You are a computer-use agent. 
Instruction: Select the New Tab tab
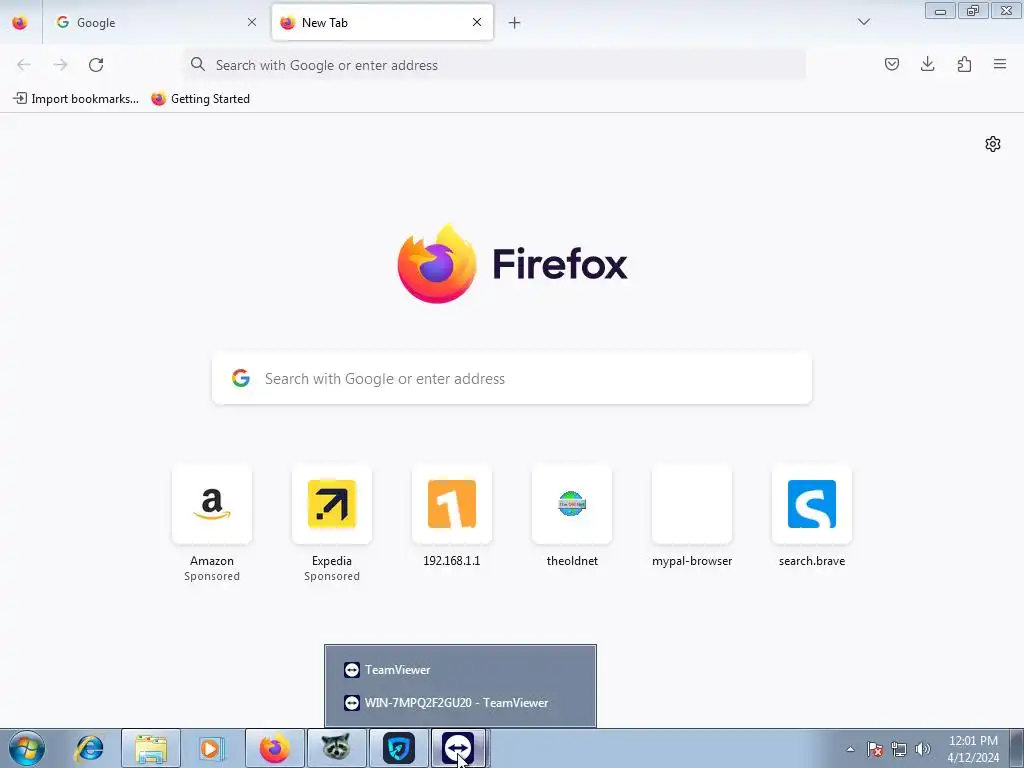(x=382, y=22)
